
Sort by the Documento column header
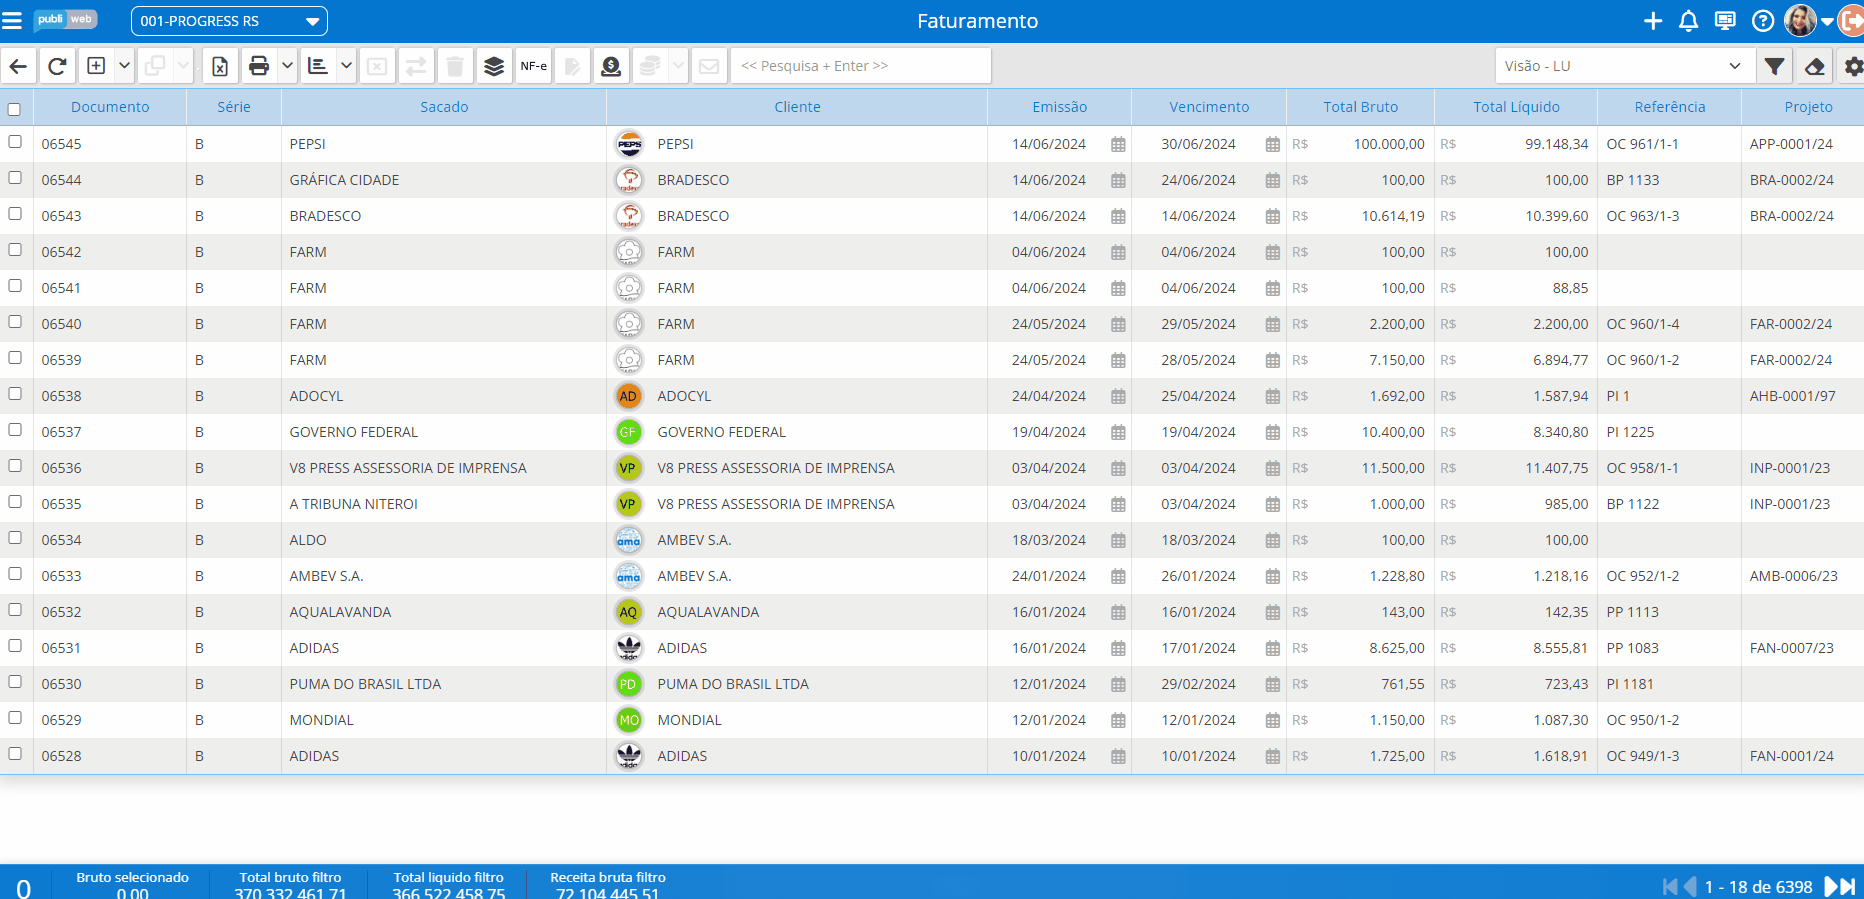(x=110, y=107)
